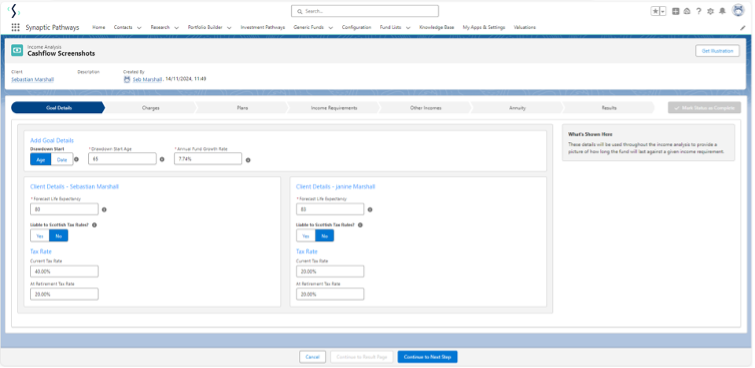The height and width of the screenshot is (368, 755).
Task: Click the info icon beside Drawdown Start Age
Action: pyautogui.click(x=162, y=159)
